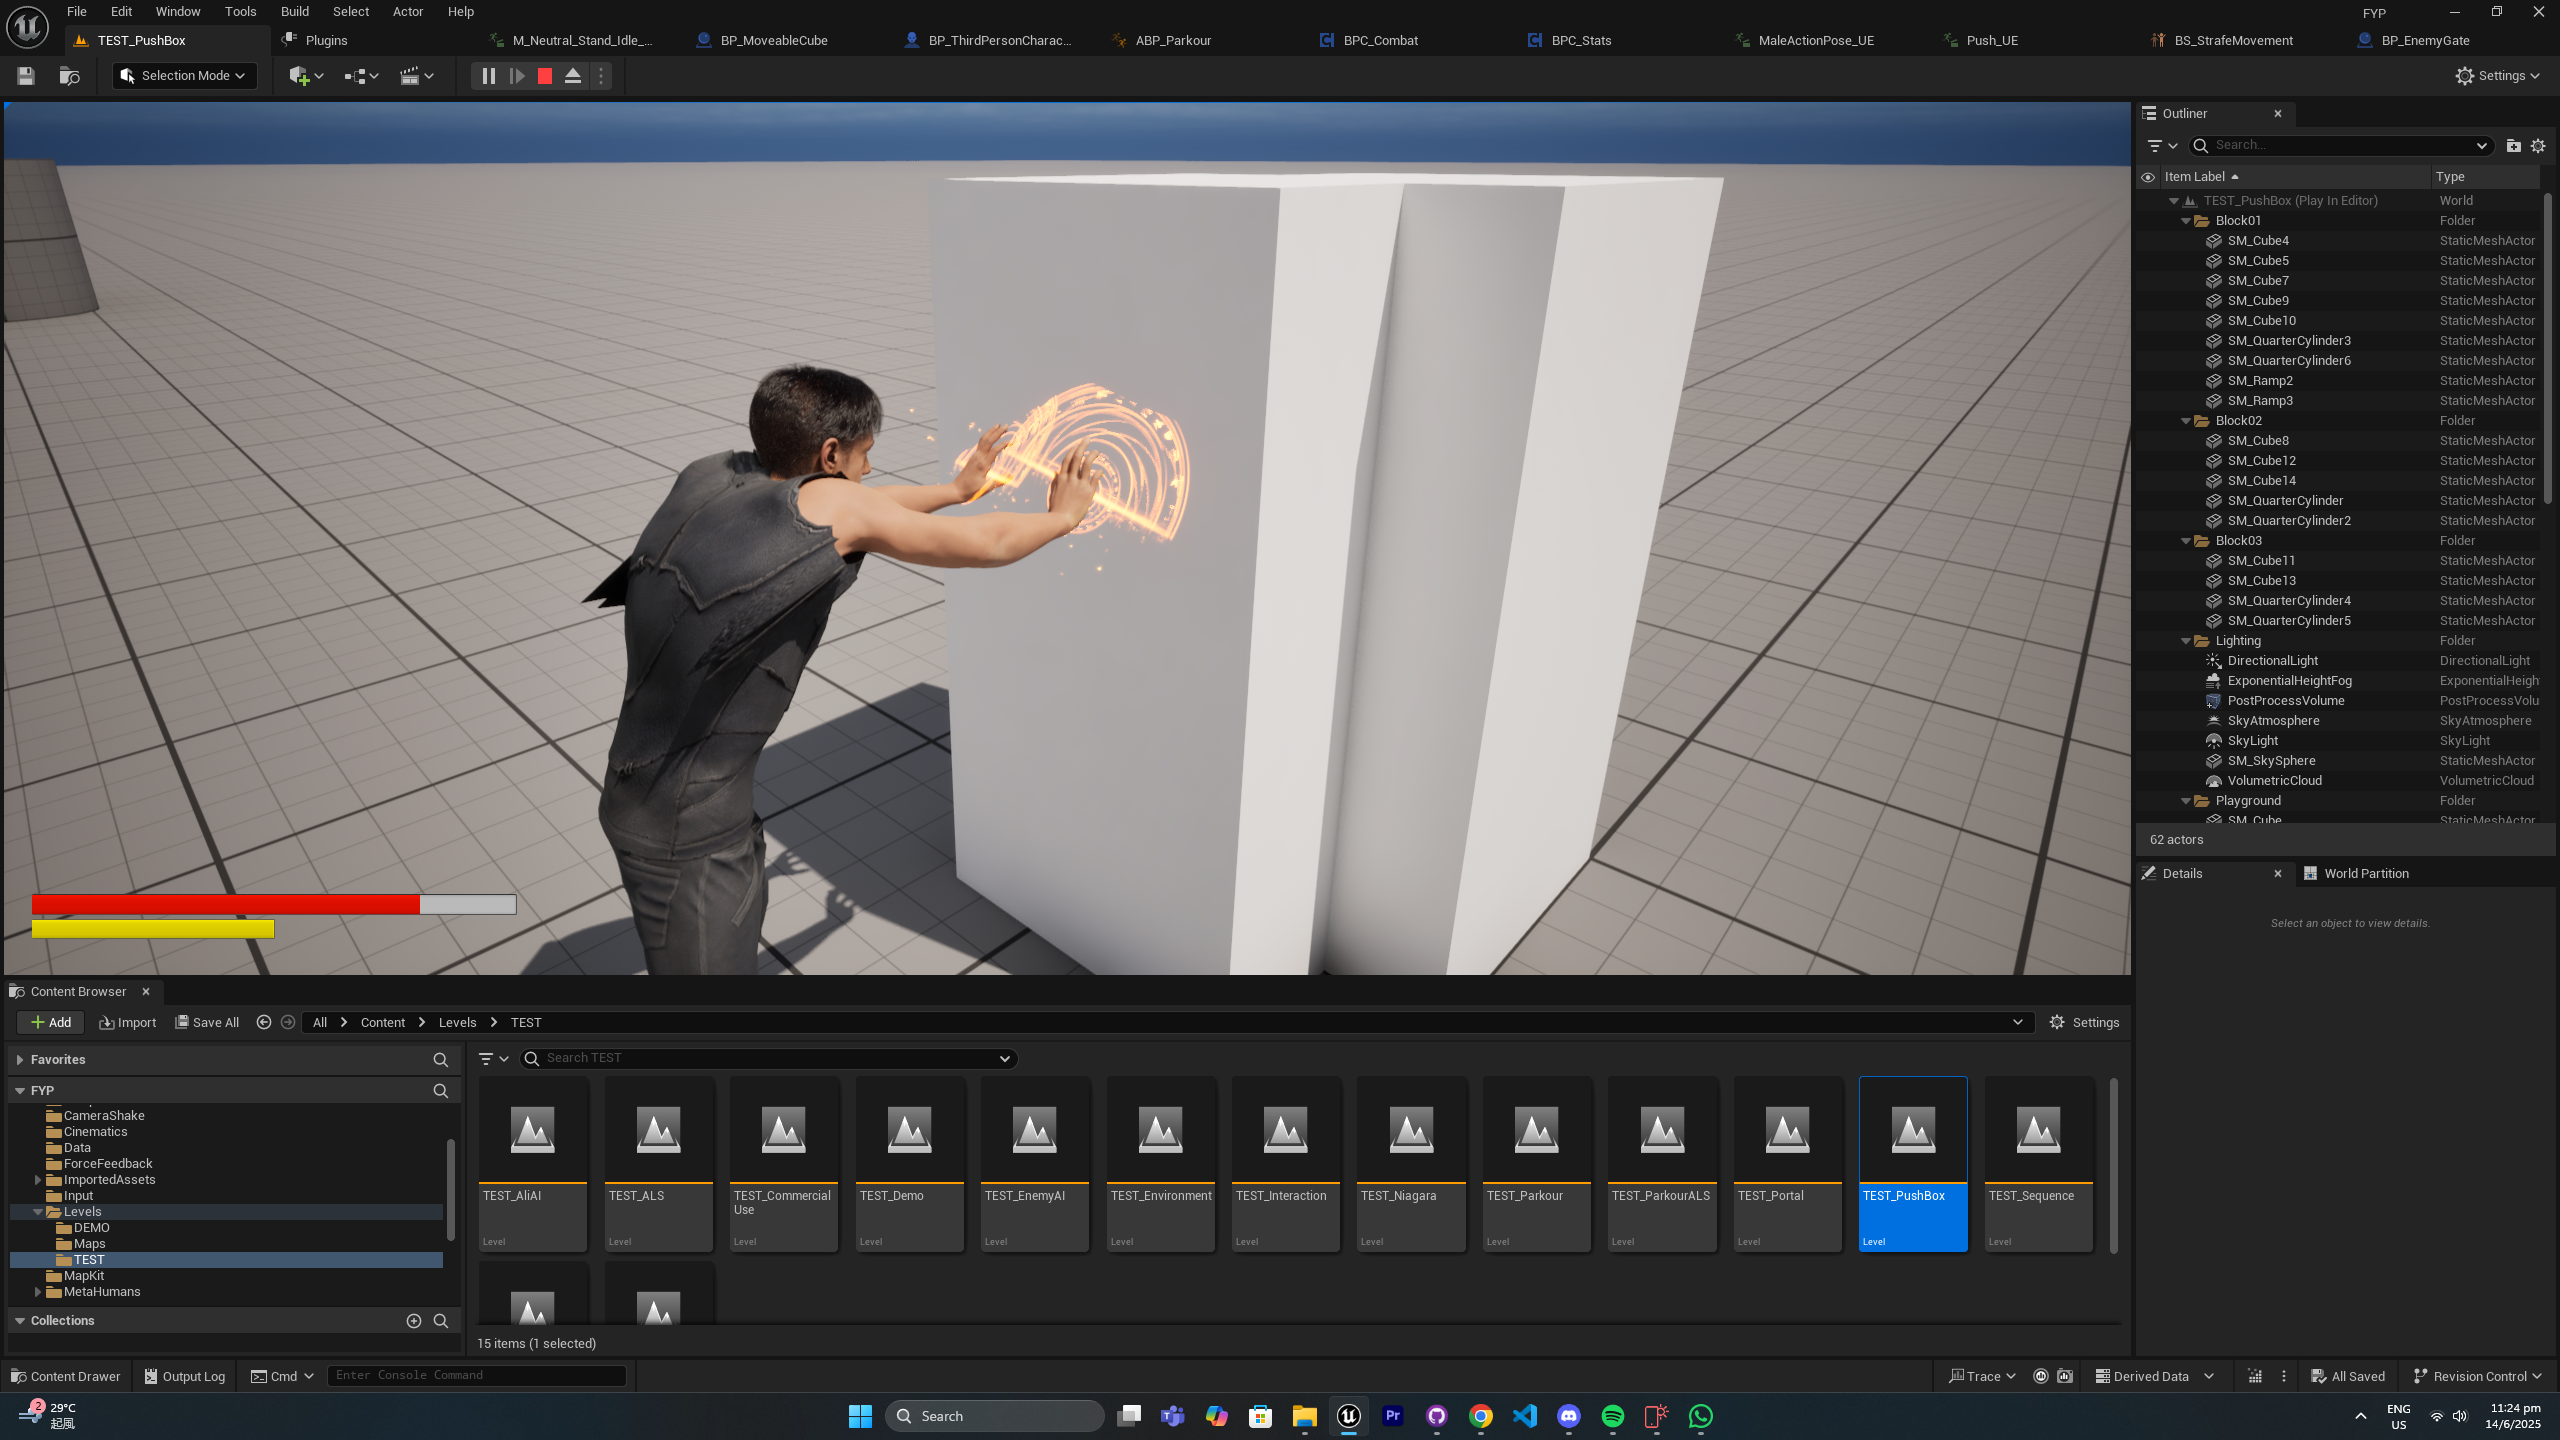Switch to the BP_MoveableCube tab

774,41
